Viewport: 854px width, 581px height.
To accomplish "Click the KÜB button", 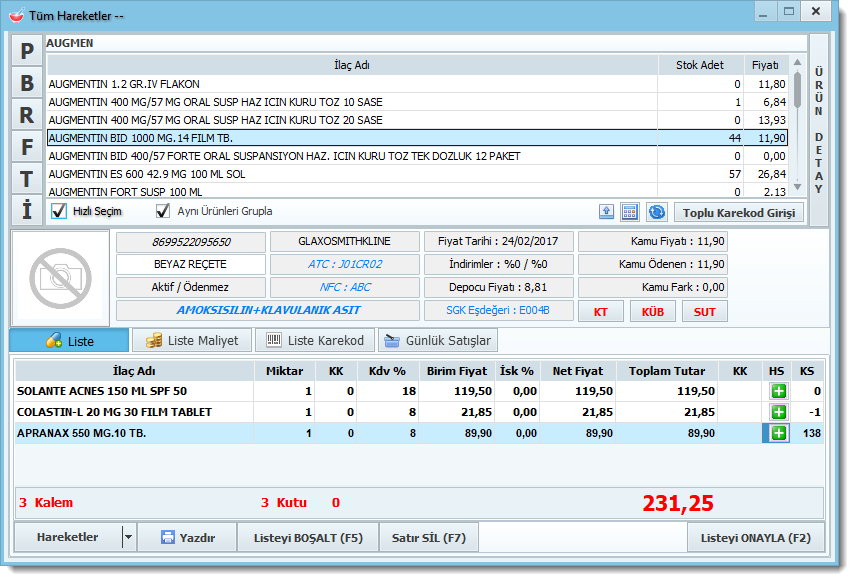I will (x=652, y=311).
